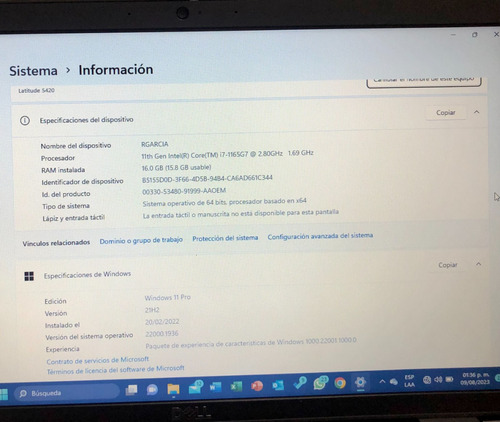Open Contrato de servicios de Microsoft link
The image size is (500, 422).
[x=98, y=360]
